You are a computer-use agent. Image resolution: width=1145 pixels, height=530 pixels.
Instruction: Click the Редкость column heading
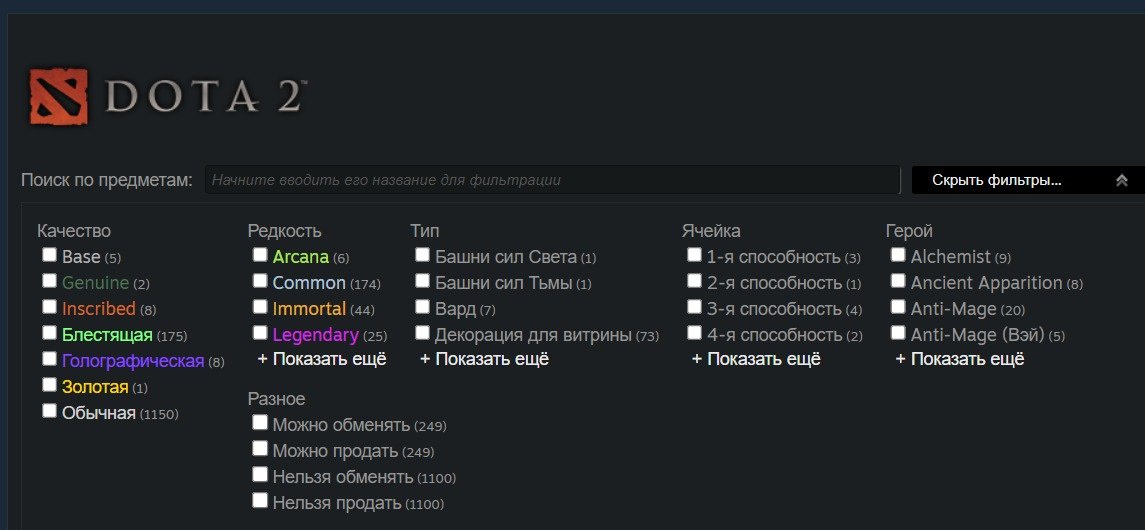click(x=284, y=231)
